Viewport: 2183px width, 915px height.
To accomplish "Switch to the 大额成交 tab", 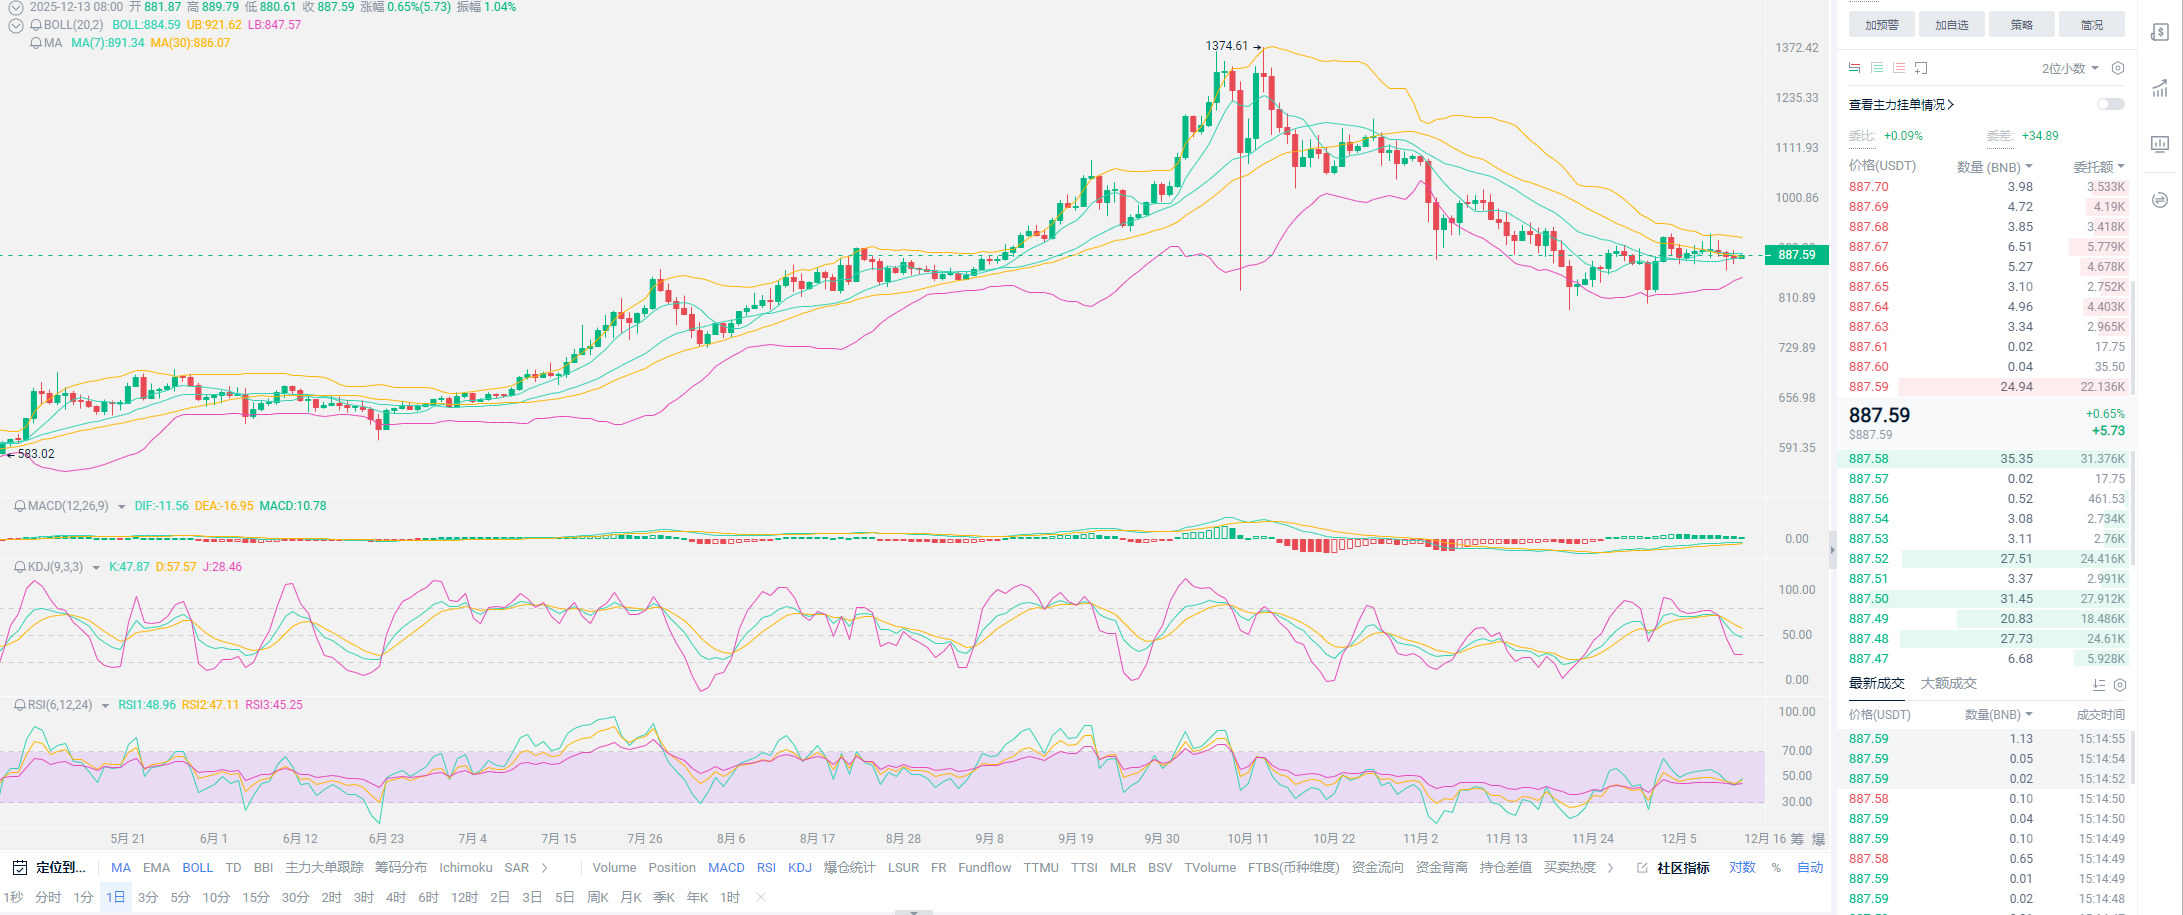I will click(1948, 683).
